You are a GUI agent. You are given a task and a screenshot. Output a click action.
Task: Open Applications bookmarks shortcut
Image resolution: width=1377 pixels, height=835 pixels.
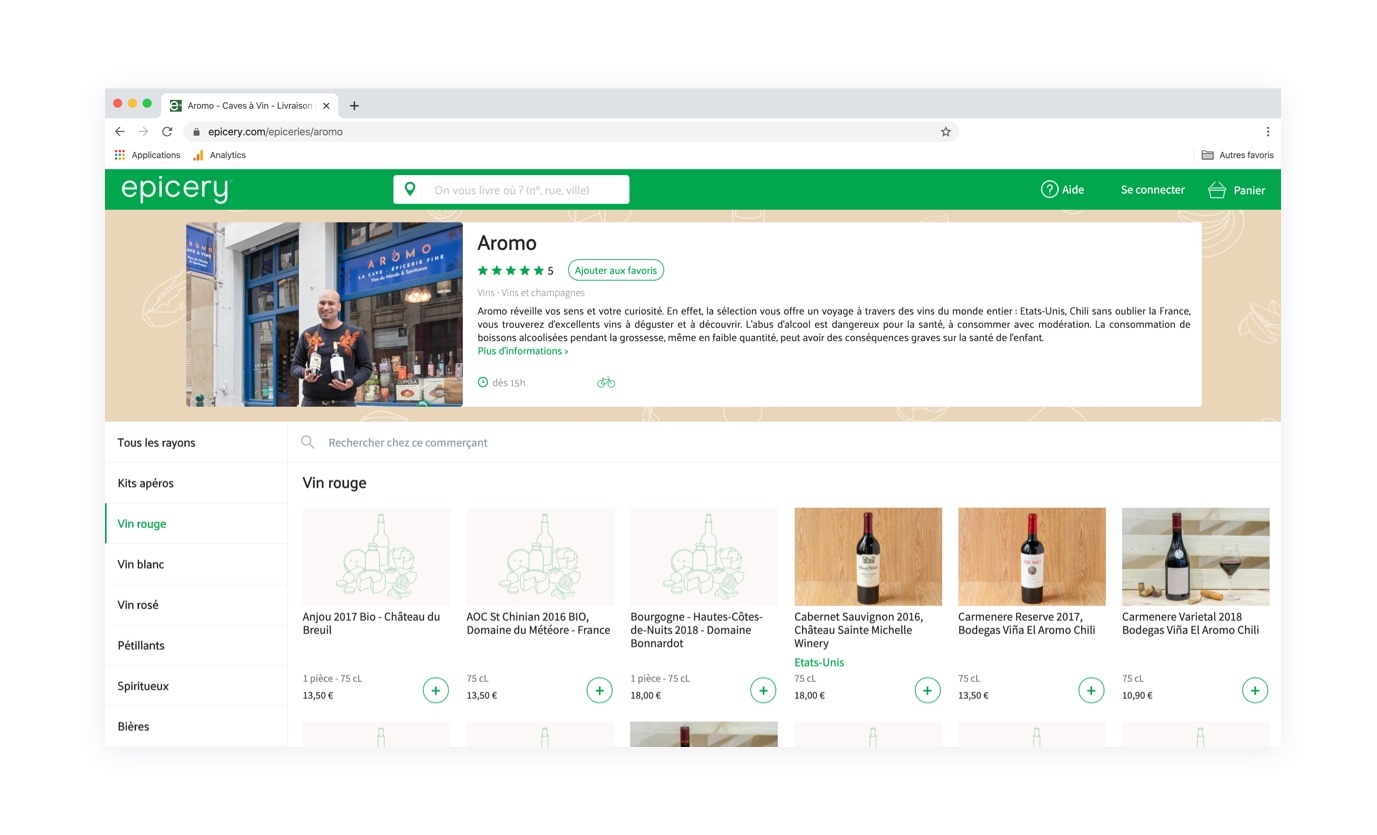coord(147,155)
